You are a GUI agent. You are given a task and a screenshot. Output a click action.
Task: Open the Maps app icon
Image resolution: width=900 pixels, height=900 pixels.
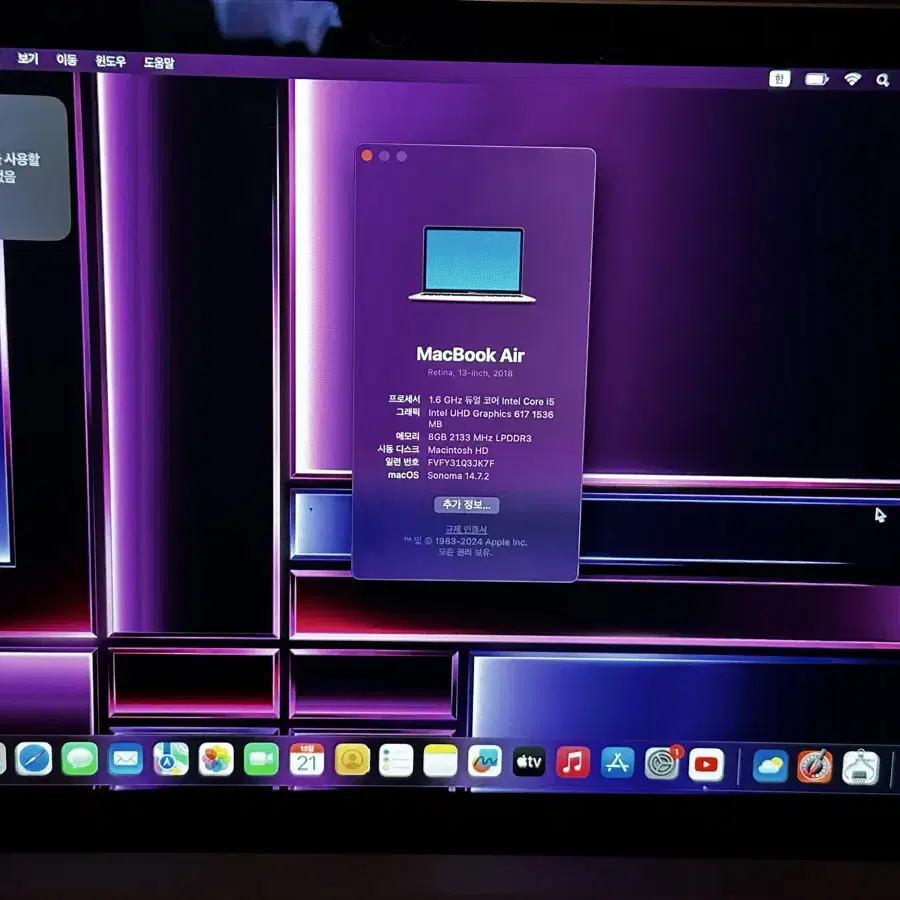click(170, 759)
